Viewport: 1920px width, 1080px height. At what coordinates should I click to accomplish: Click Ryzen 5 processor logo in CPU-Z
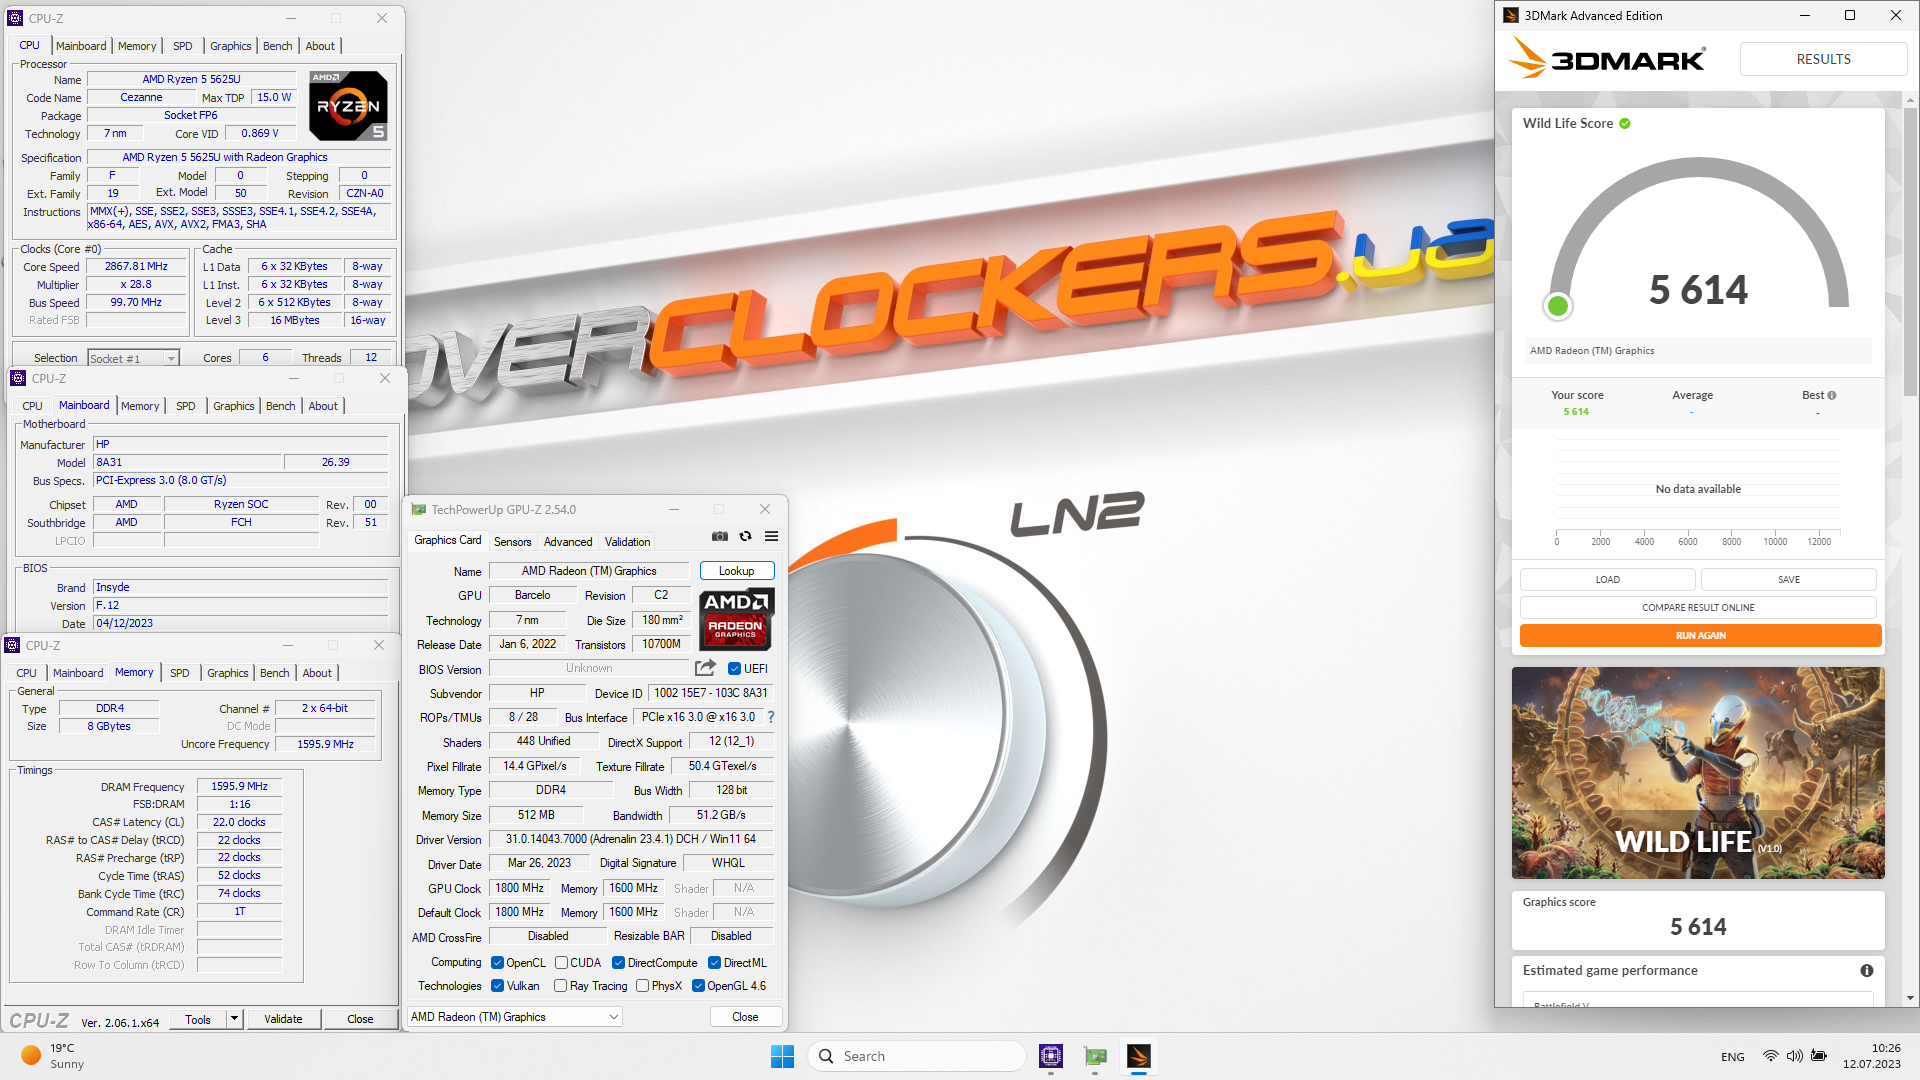[348, 106]
